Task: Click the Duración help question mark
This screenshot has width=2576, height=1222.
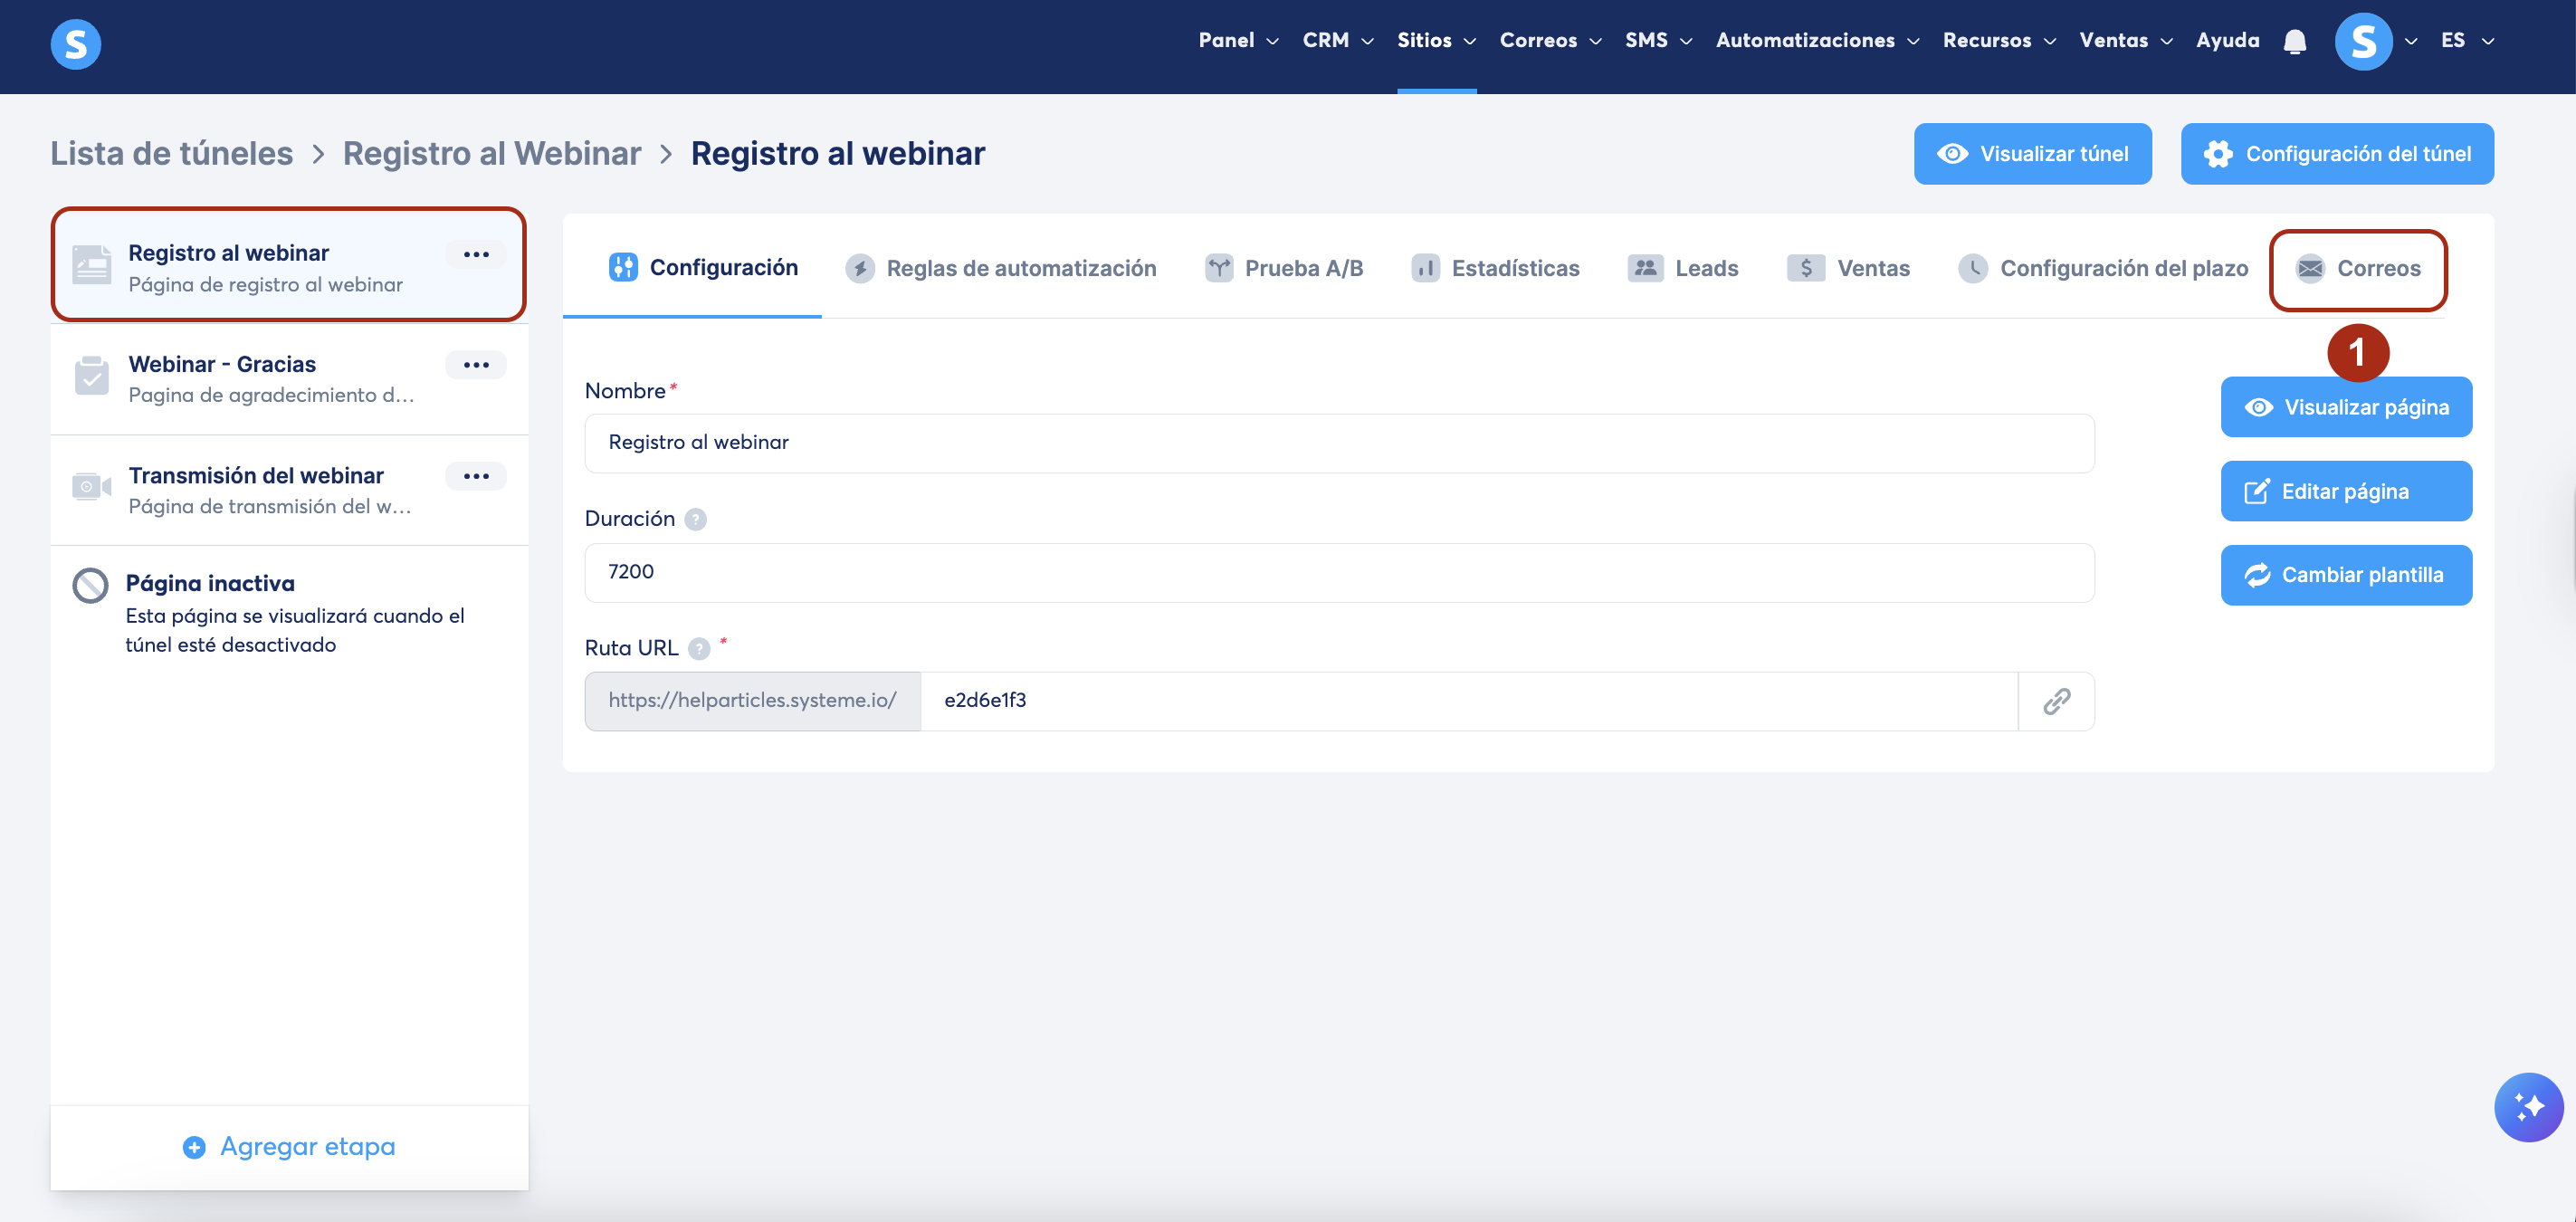Action: tap(695, 519)
